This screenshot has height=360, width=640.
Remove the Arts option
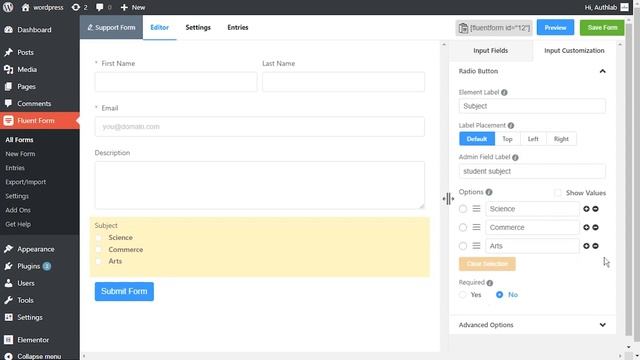click(x=596, y=246)
